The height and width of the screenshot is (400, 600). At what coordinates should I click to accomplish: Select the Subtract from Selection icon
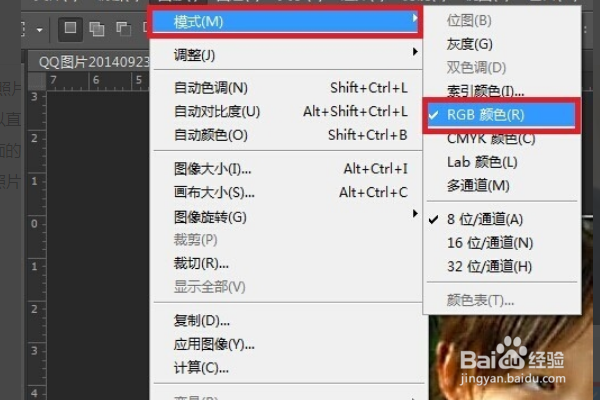click(x=123, y=29)
